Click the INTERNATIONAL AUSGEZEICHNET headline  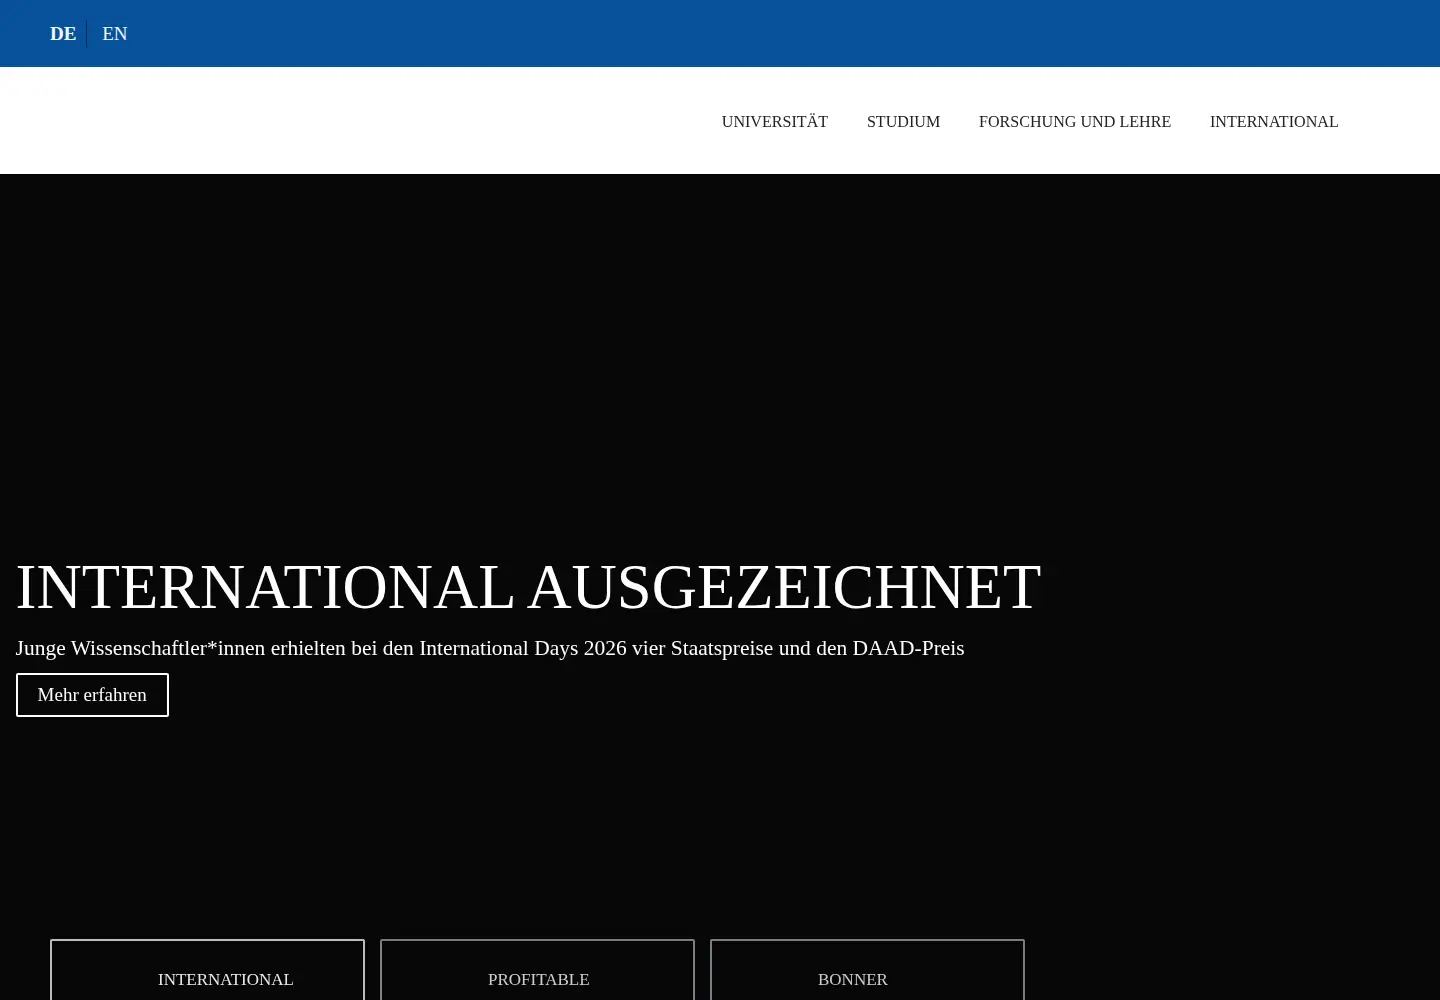(x=528, y=587)
